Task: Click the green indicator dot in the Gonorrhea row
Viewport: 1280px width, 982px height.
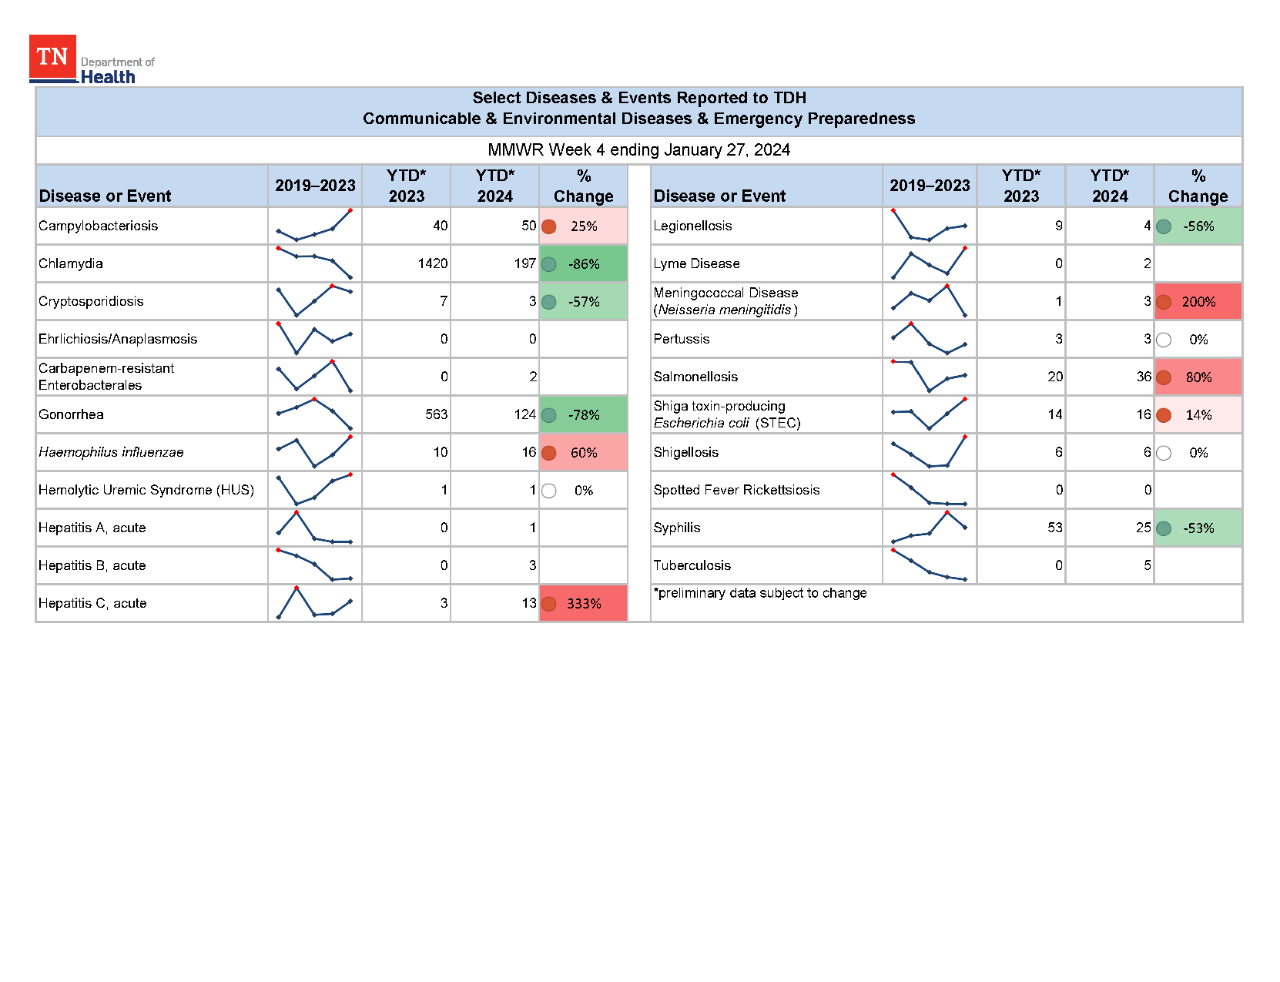Action: pos(549,415)
